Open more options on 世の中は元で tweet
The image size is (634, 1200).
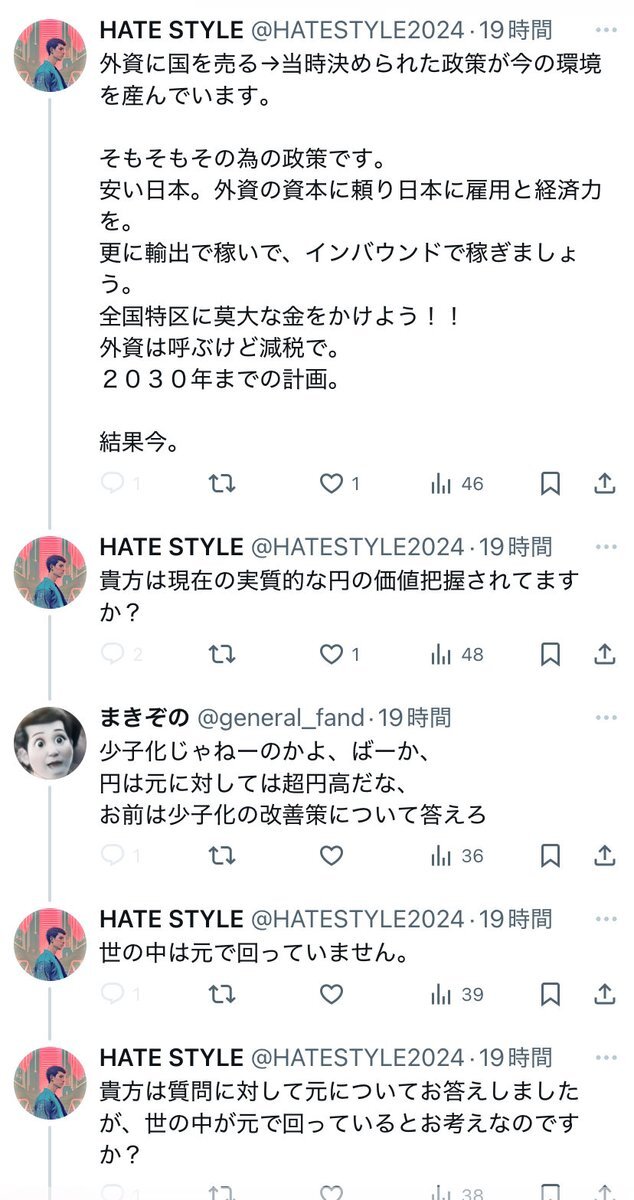pos(605,920)
